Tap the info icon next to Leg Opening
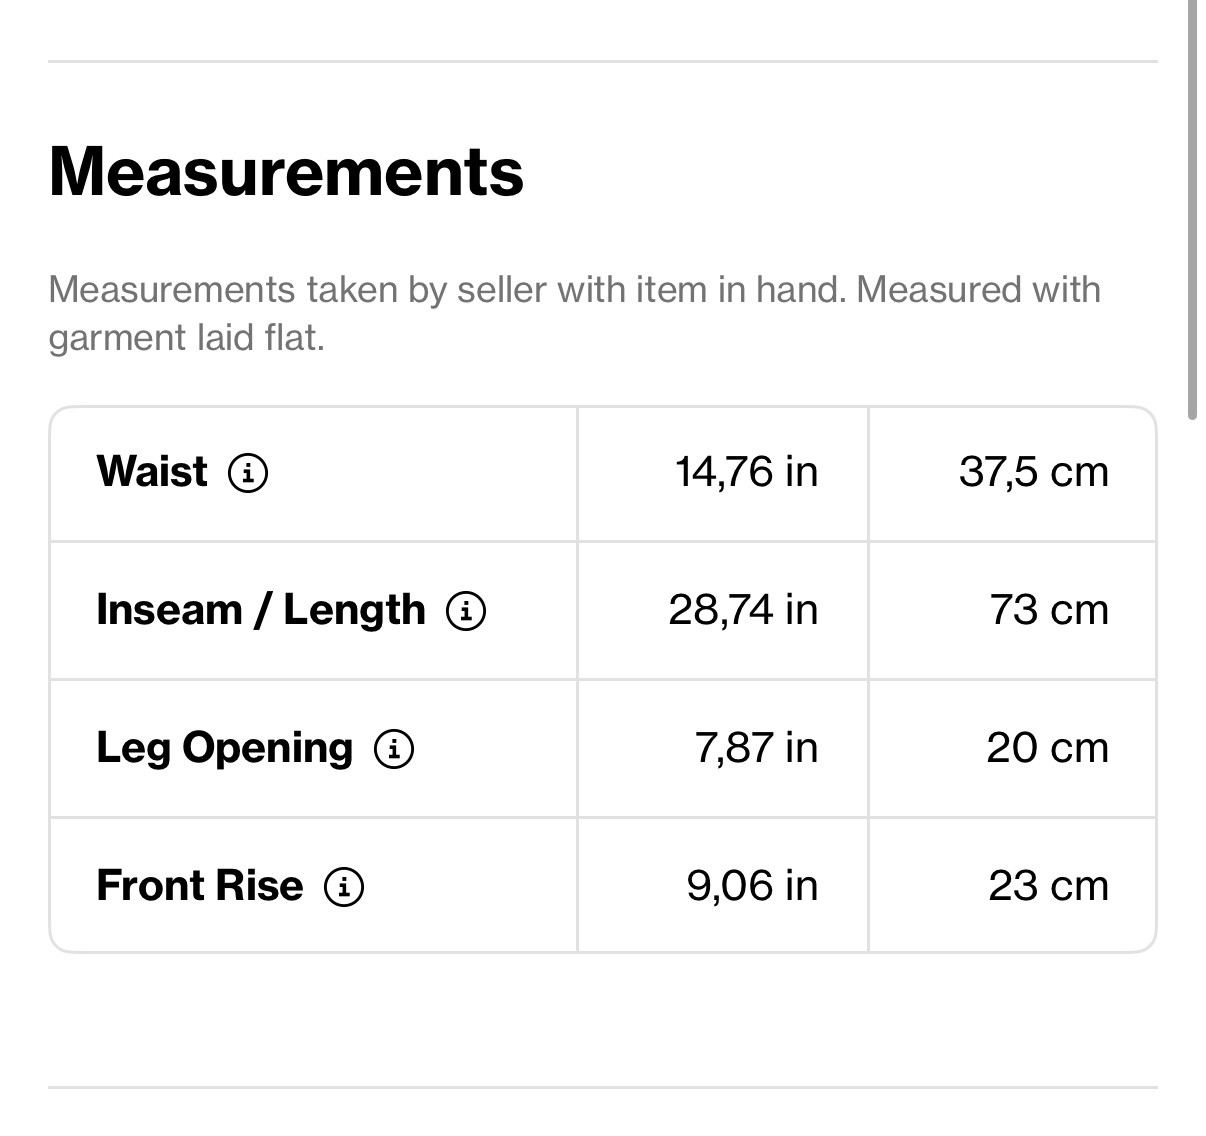Screen dimensions: 1206x1136 pos(394,748)
